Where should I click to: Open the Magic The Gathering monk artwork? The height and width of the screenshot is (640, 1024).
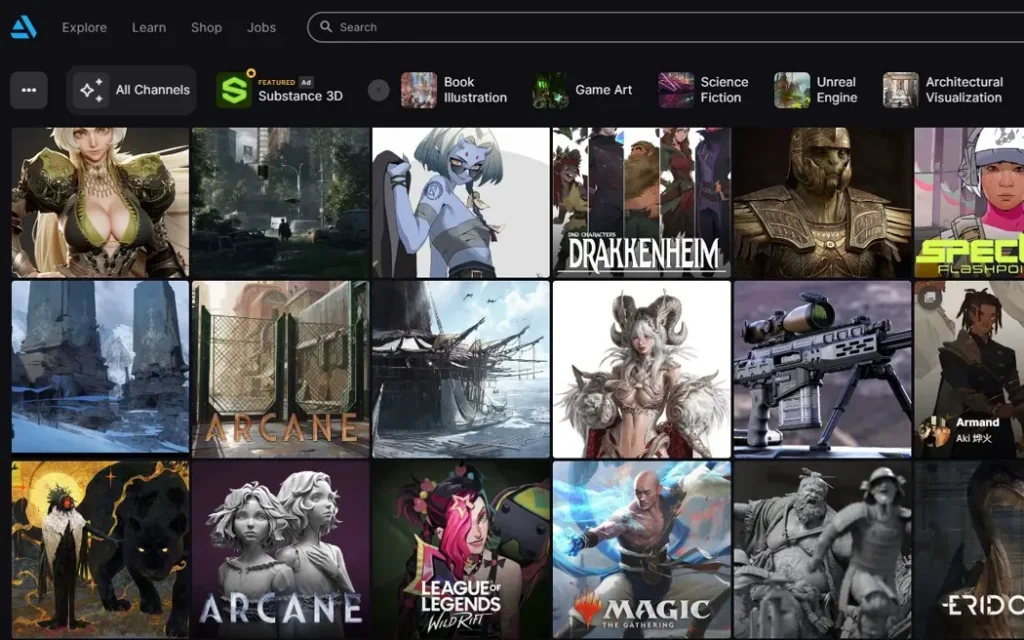[642, 549]
